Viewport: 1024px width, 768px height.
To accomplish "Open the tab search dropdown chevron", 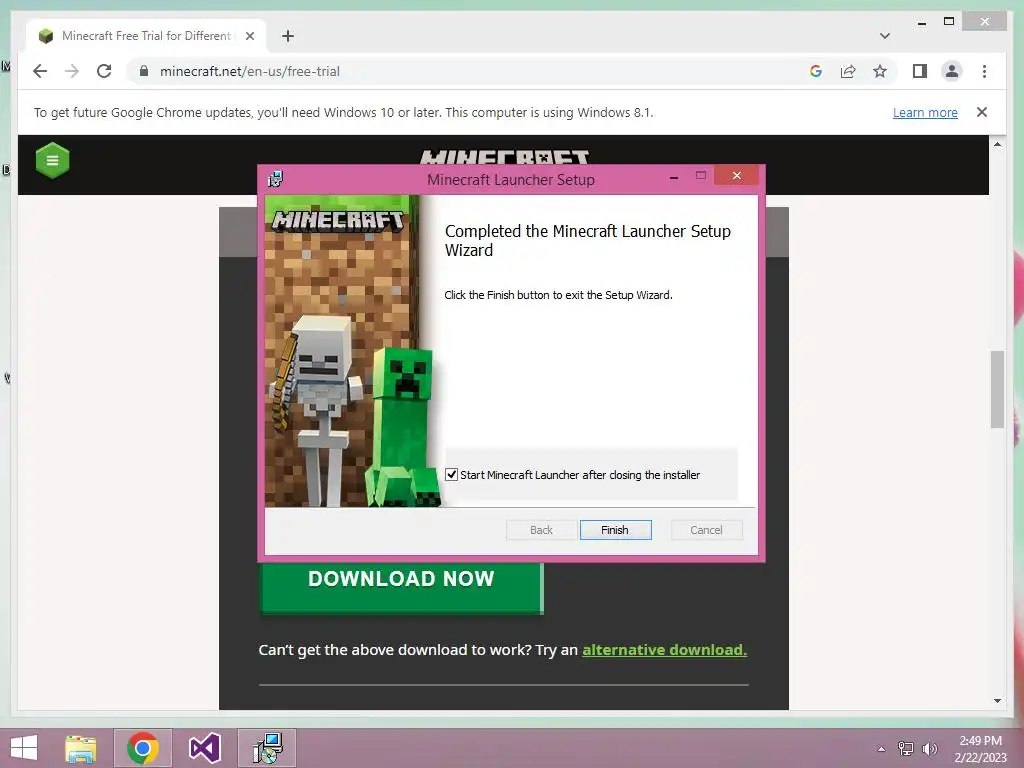I will click(x=885, y=36).
